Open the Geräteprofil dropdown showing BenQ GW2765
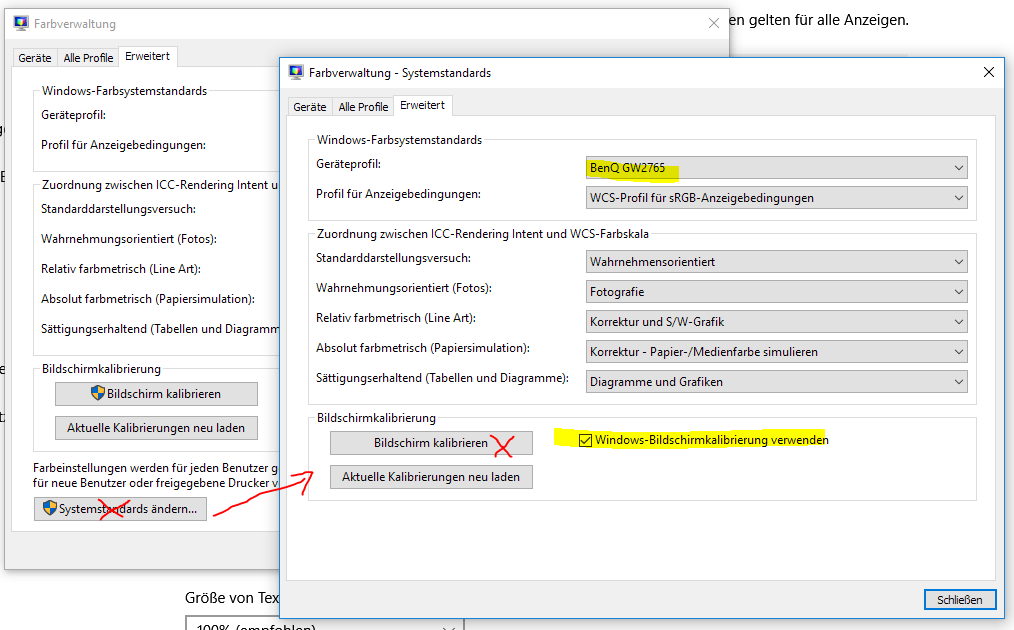1014x630 pixels. [x=776, y=168]
